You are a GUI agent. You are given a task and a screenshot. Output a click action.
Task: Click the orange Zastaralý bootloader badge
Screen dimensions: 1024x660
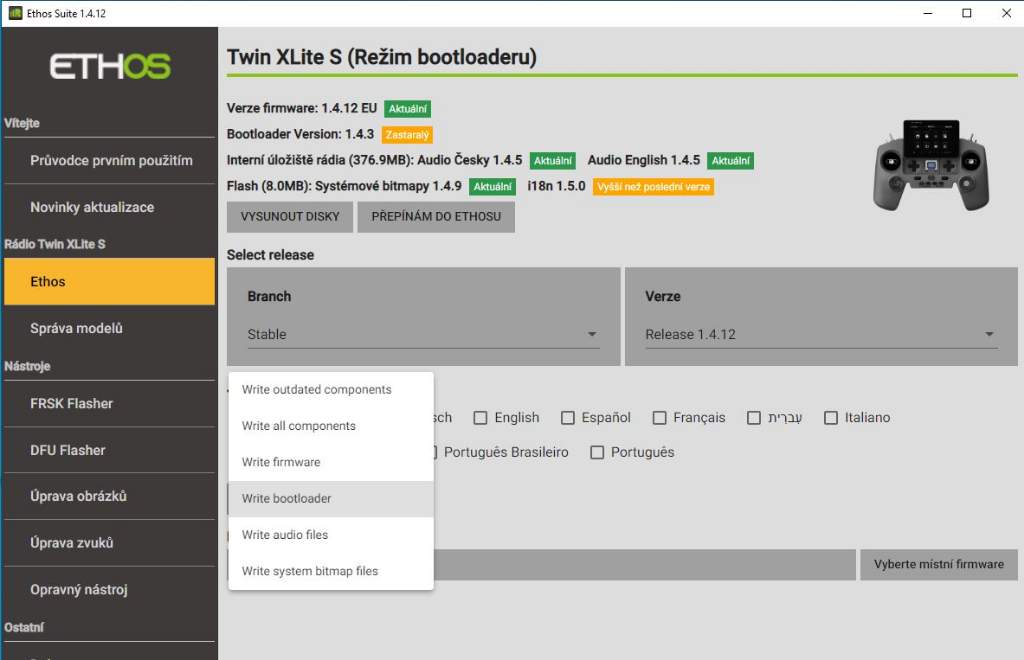(407, 134)
